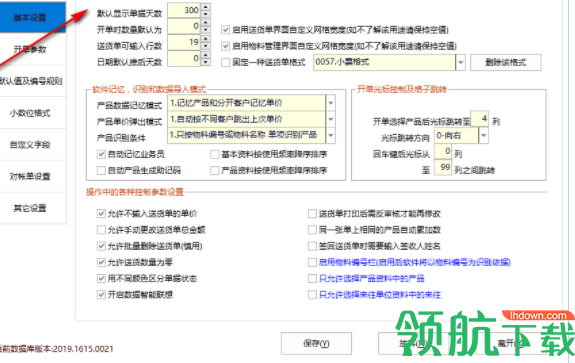Image resolution: width=575 pixels, height=363 pixels.
Task: Enable 启用物料编号栏 checkbox
Action: tap(312, 262)
